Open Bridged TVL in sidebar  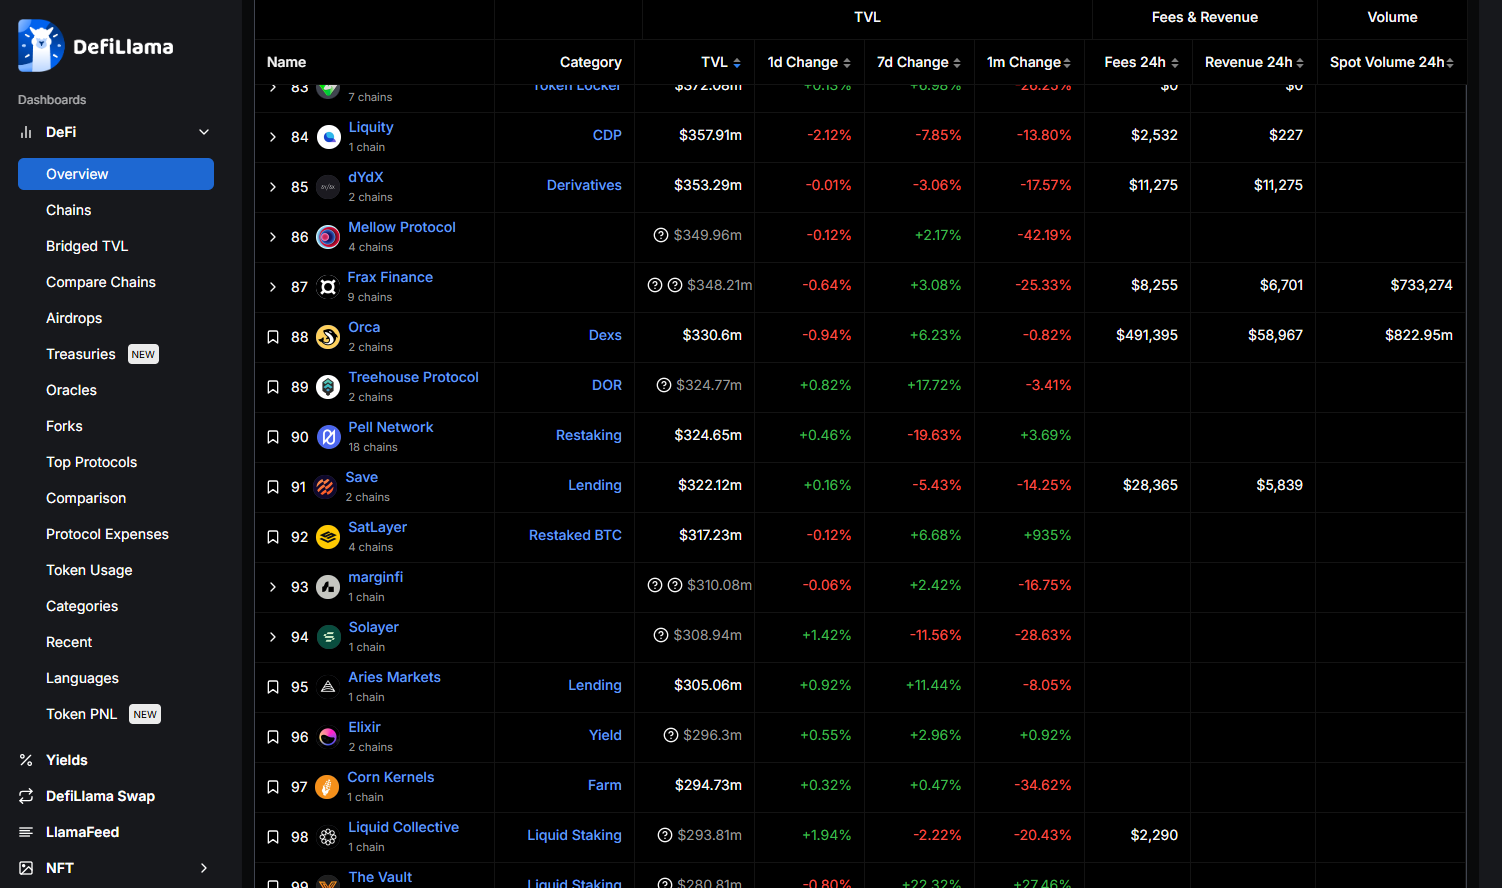coord(87,246)
